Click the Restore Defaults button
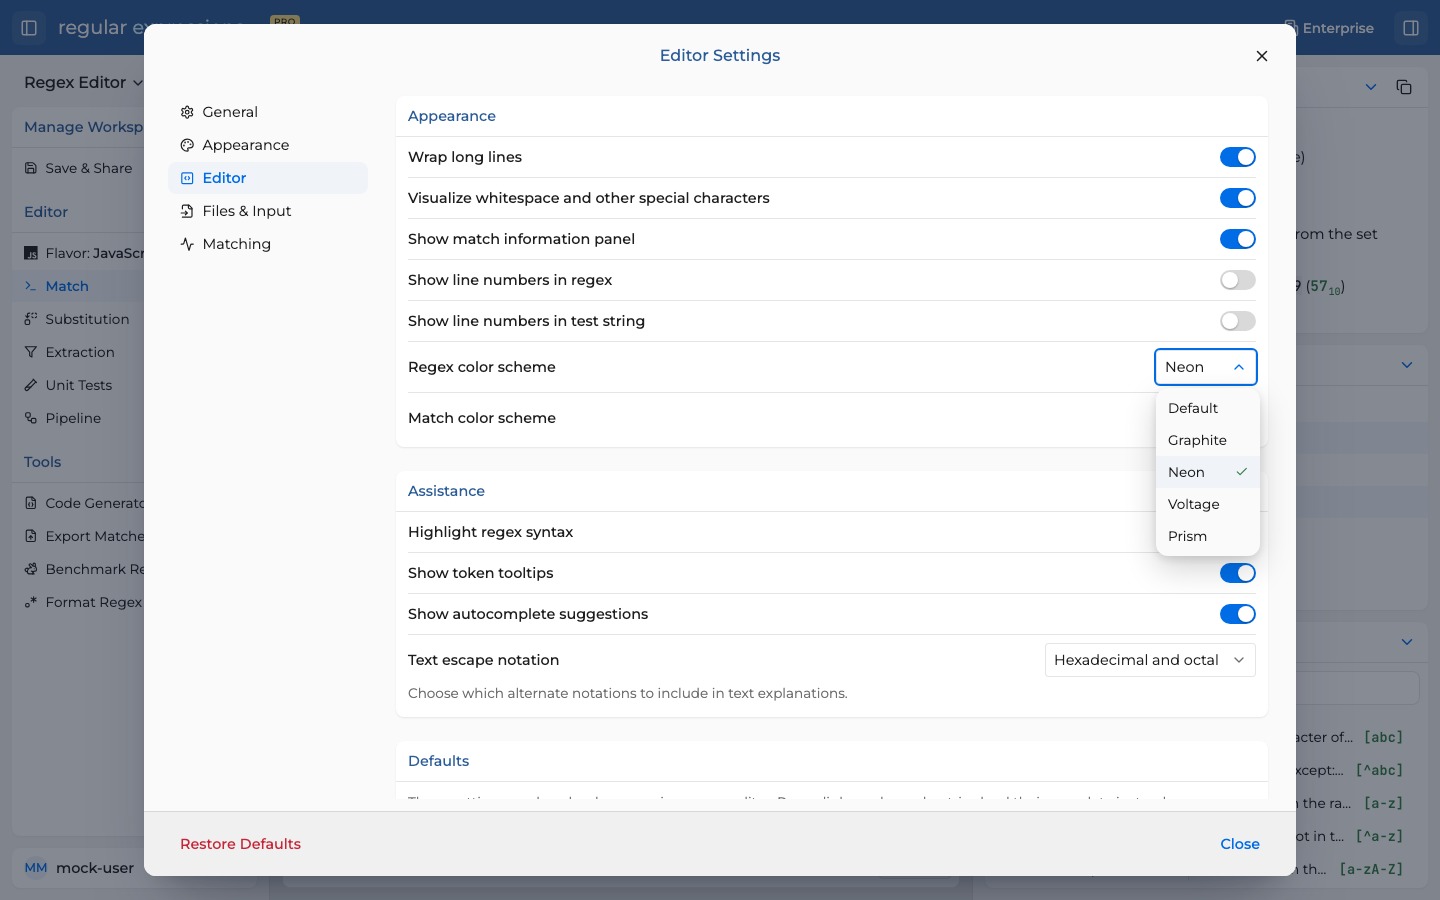 (x=240, y=844)
